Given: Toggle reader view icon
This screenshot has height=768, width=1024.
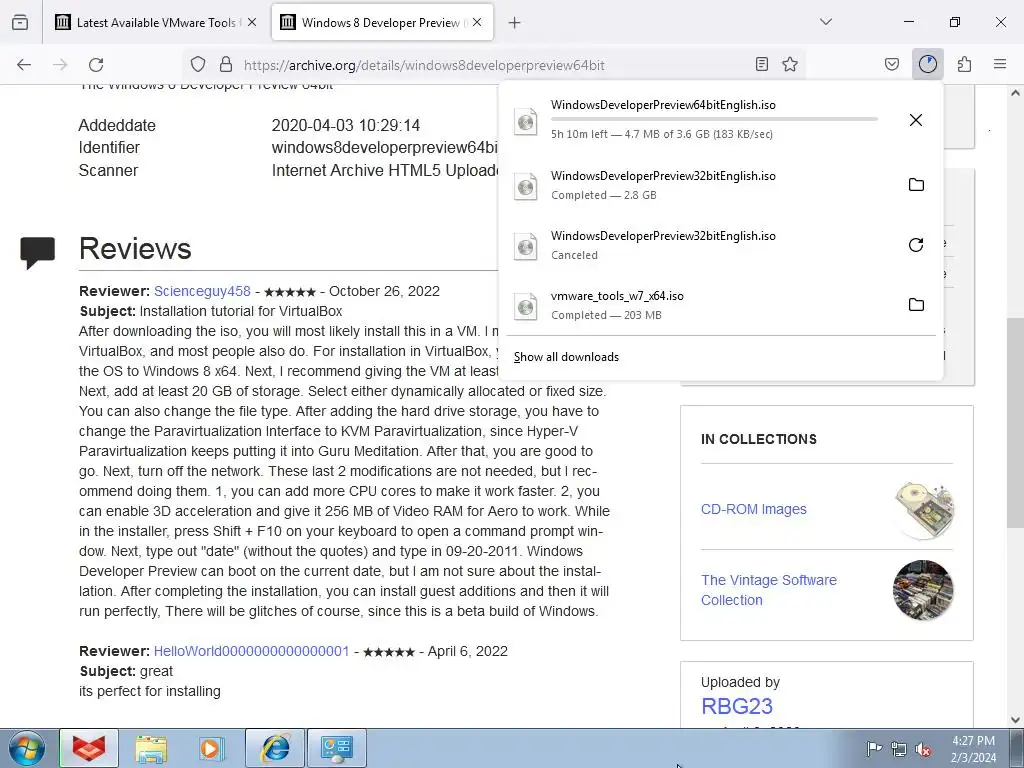Looking at the screenshot, I should tap(761, 64).
